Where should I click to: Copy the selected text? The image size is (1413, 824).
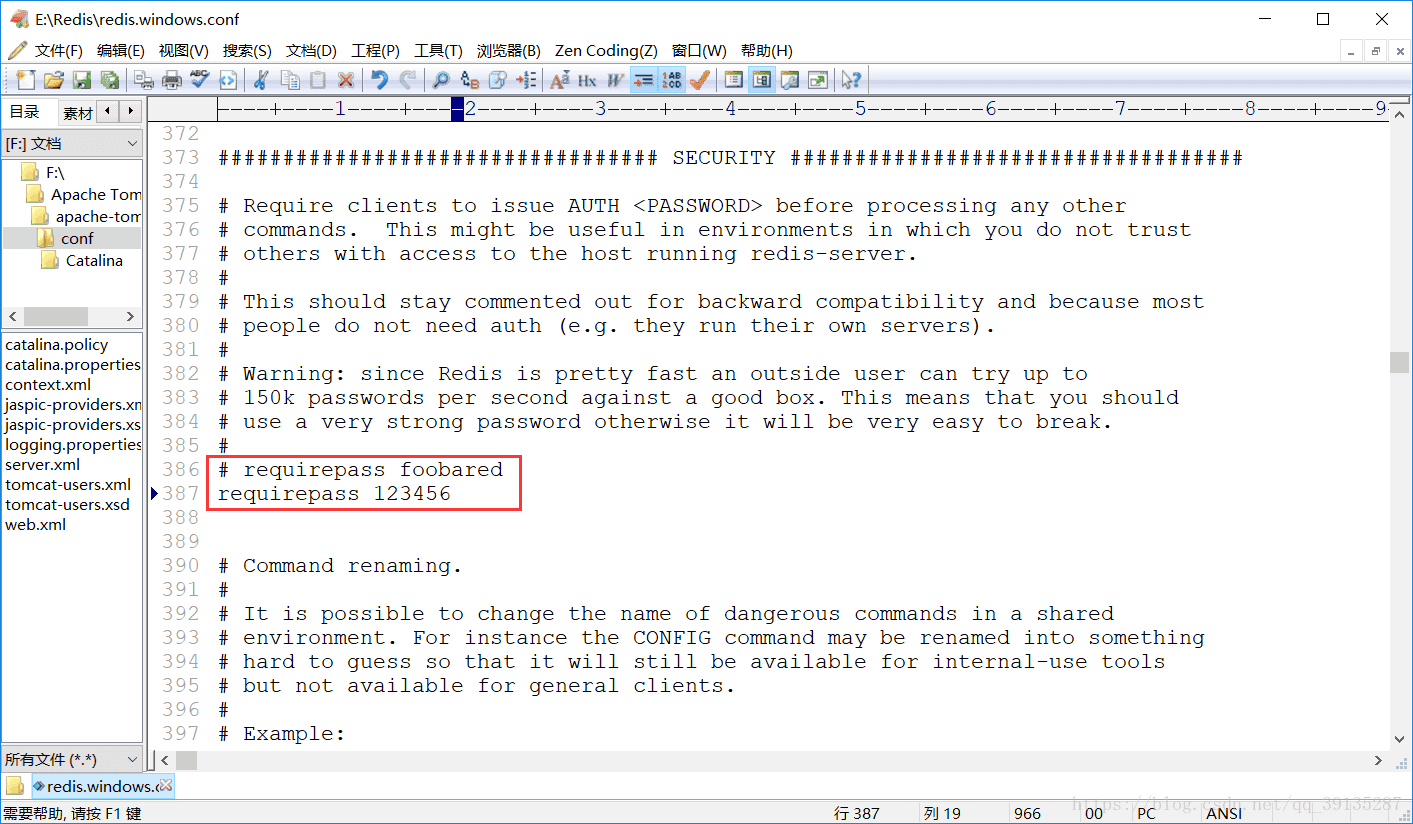[x=289, y=80]
